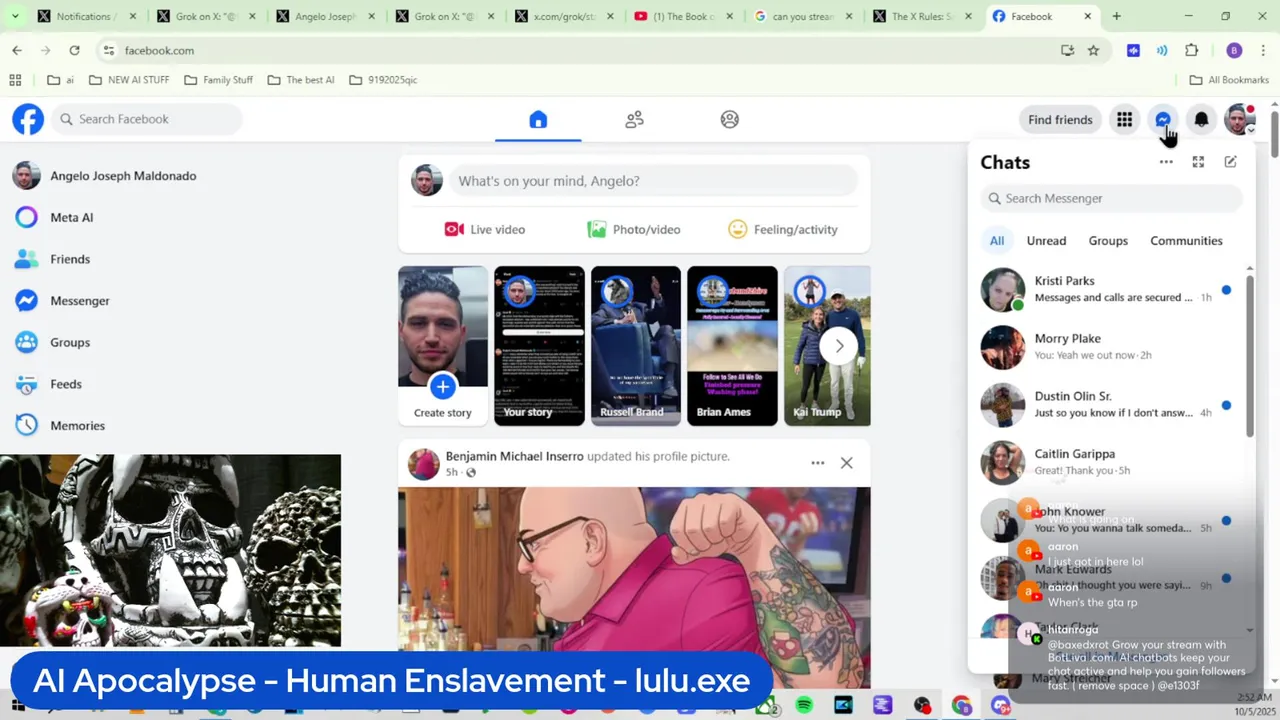Viewport: 1280px width, 720px height.
Task: Toggle the Messenger chats icon in header
Action: click(x=1163, y=120)
